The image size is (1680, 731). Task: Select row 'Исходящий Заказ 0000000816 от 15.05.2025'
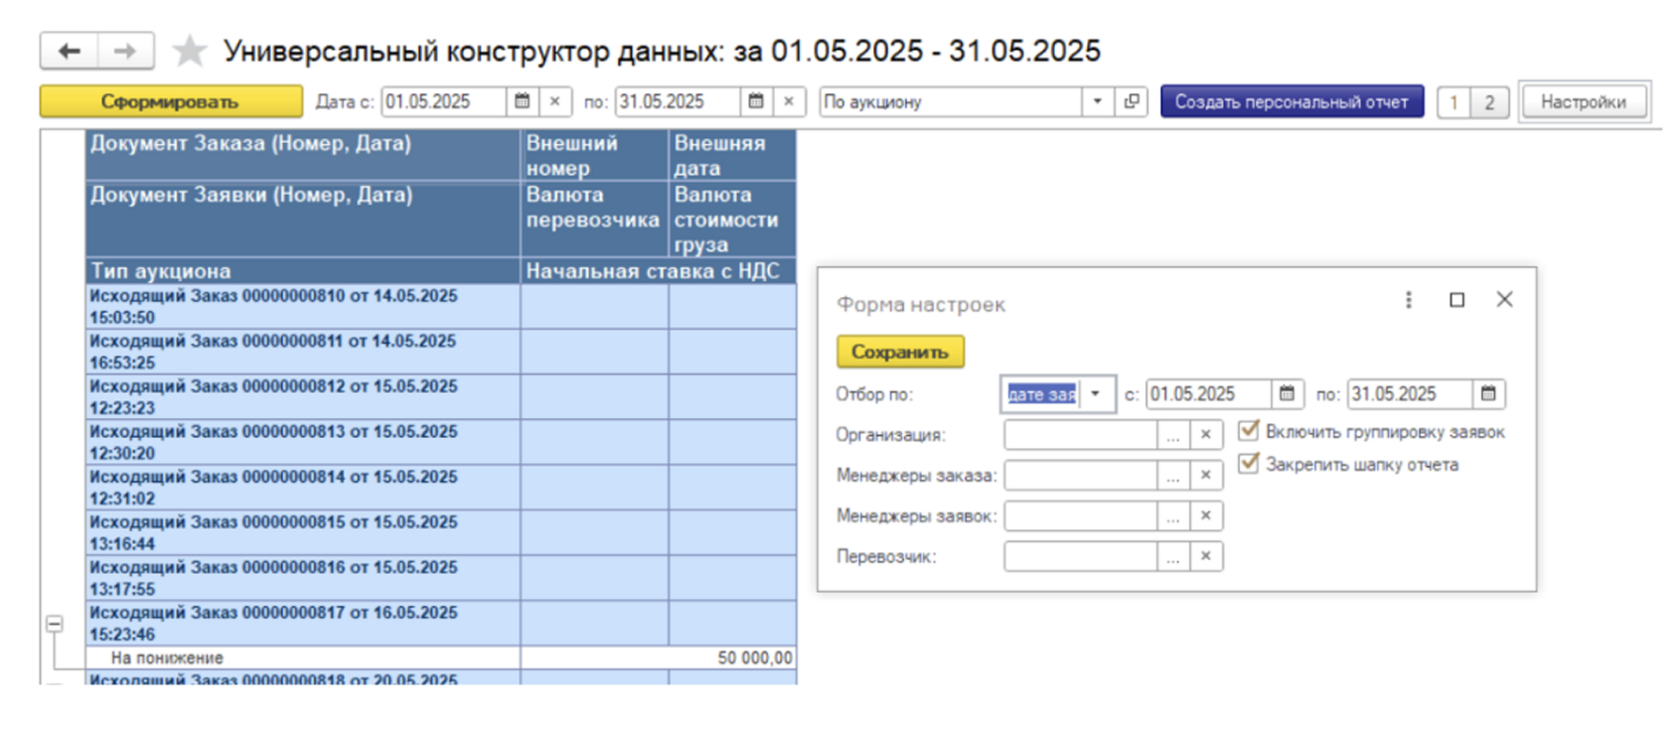[x=303, y=578]
